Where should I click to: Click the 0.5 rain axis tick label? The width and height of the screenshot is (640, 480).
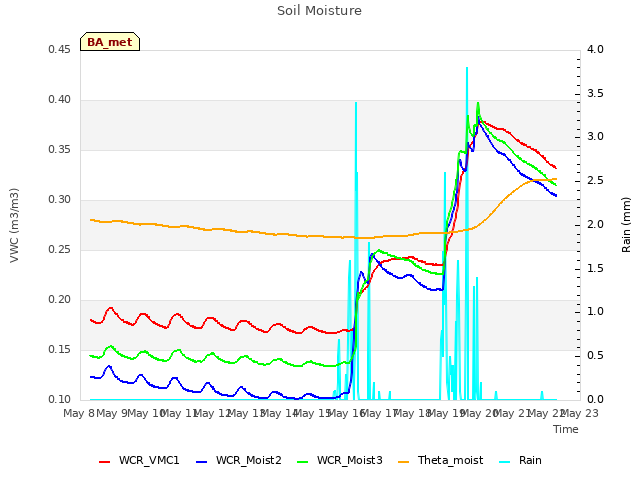pyautogui.click(x=595, y=356)
